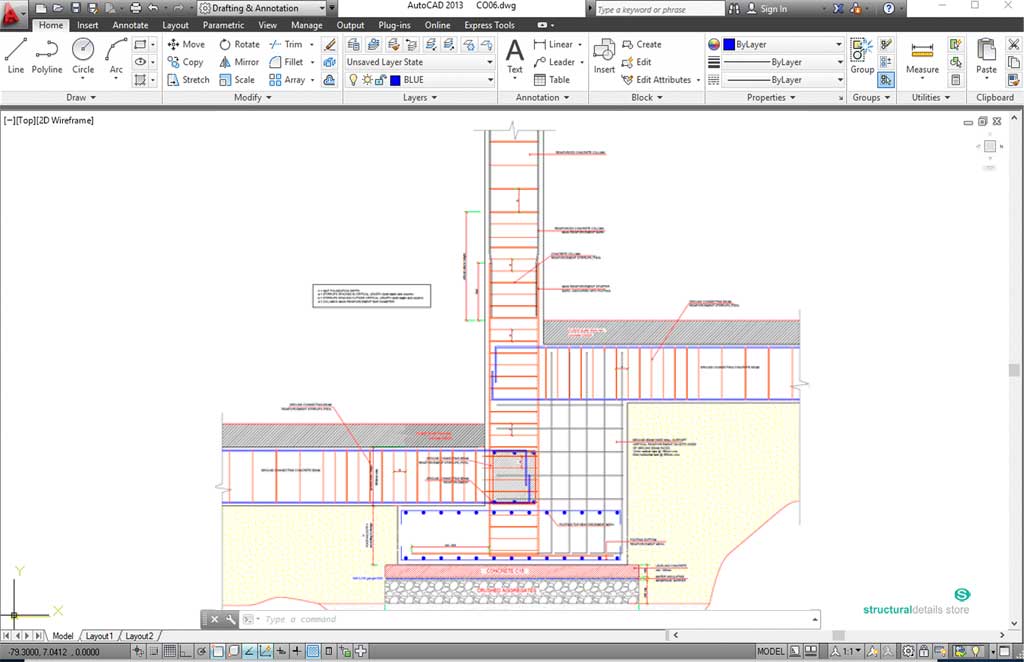Click the Sign In link in title bar
1024x662 pixels.
tap(775, 8)
